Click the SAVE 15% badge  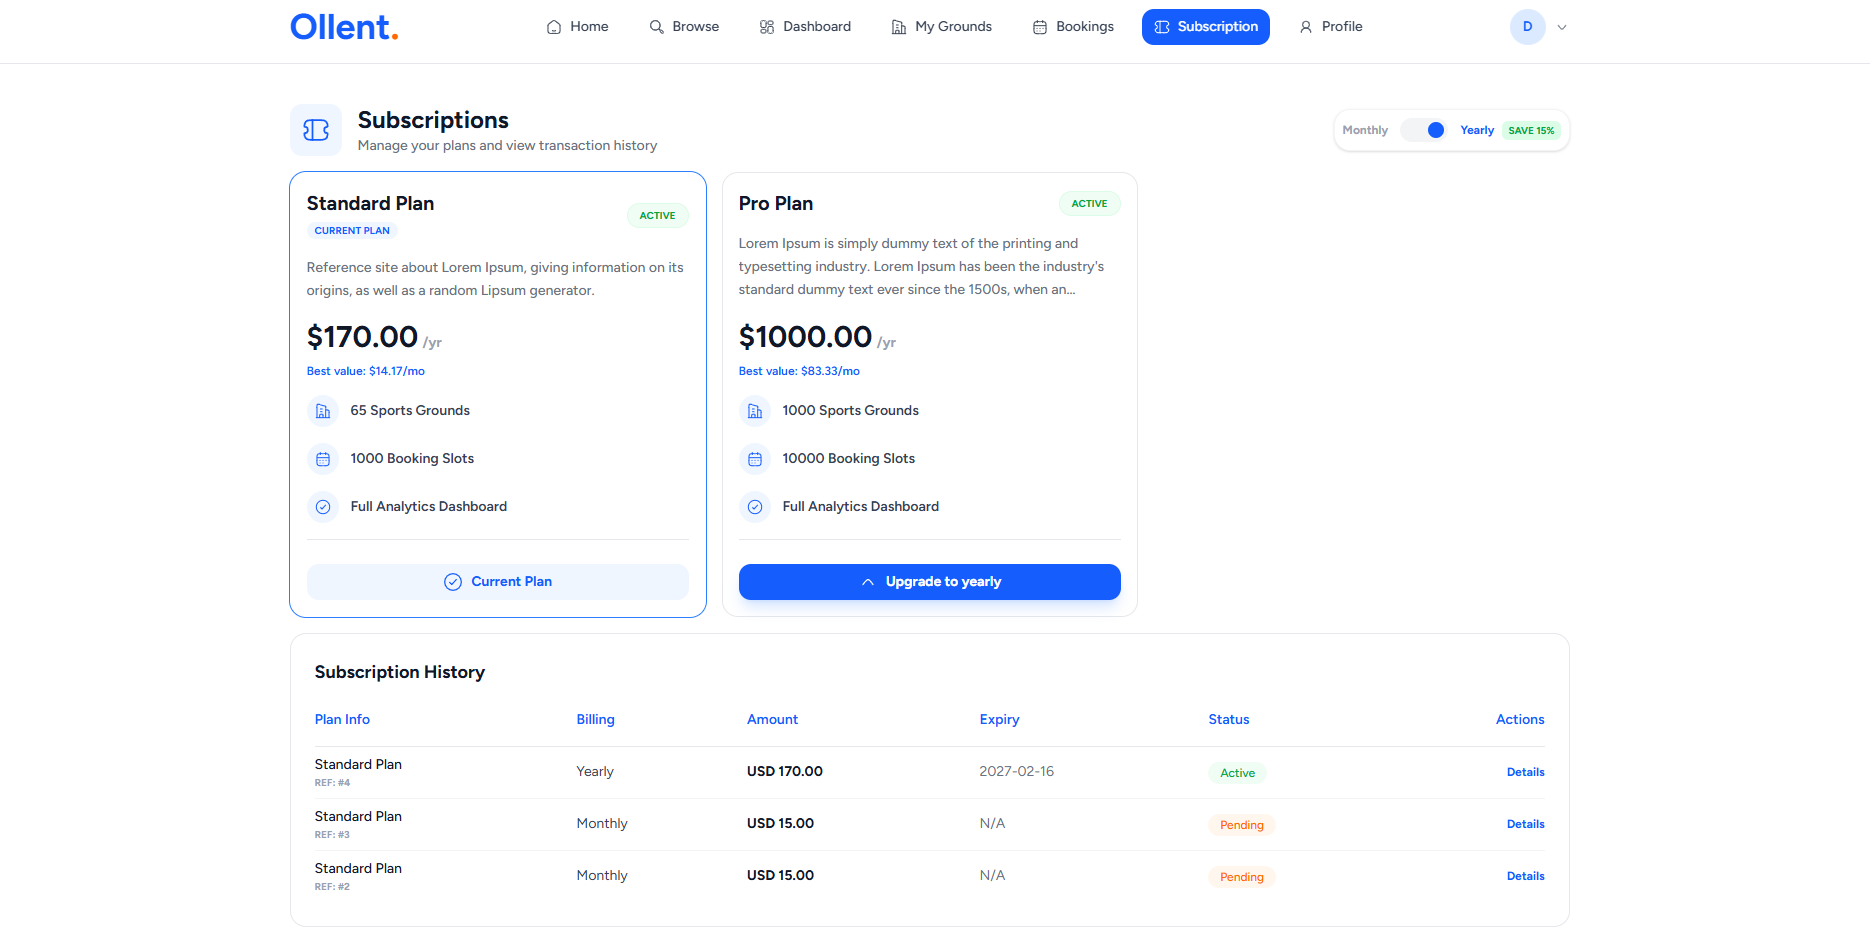click(1531, 131)
